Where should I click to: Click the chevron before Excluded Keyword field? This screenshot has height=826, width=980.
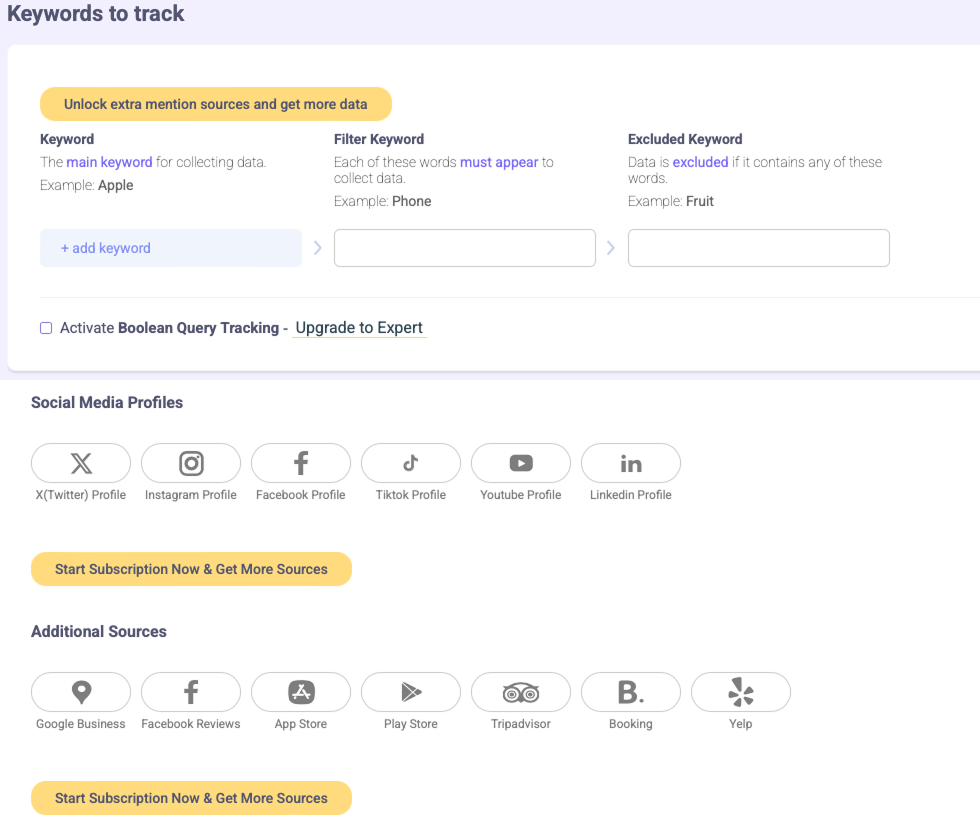click(611, 247)
